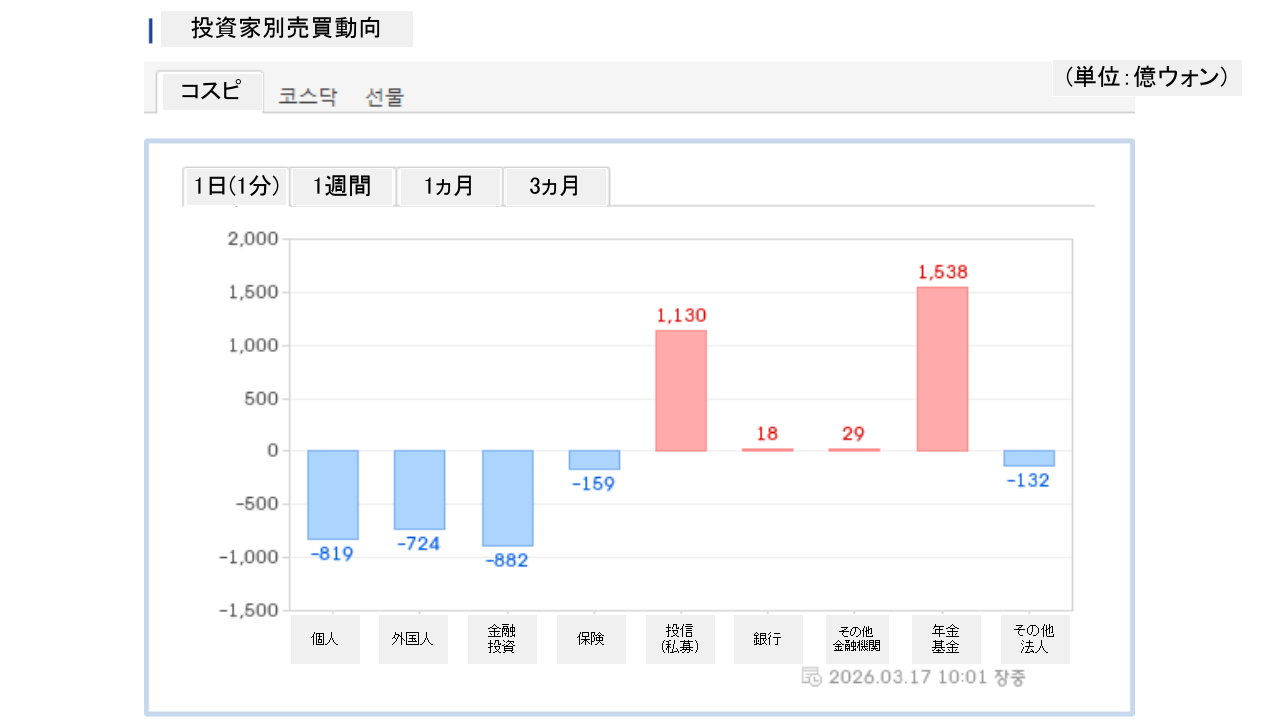1280x720 pixels.
Task: Click the 外国人 bar showing -724
Action: (419, 490)
